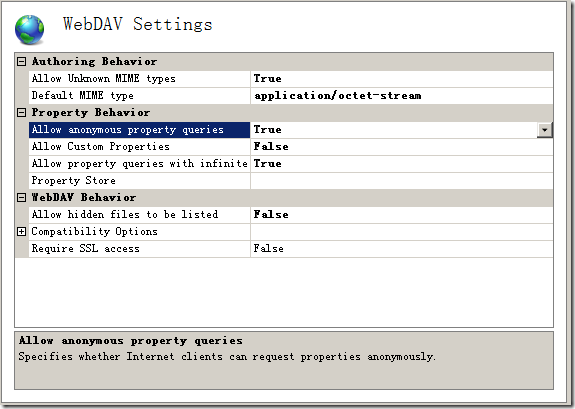This screenshot has width=575, height=409.
Task: Collapse the Authoring Behavior section
Action: 22,61
